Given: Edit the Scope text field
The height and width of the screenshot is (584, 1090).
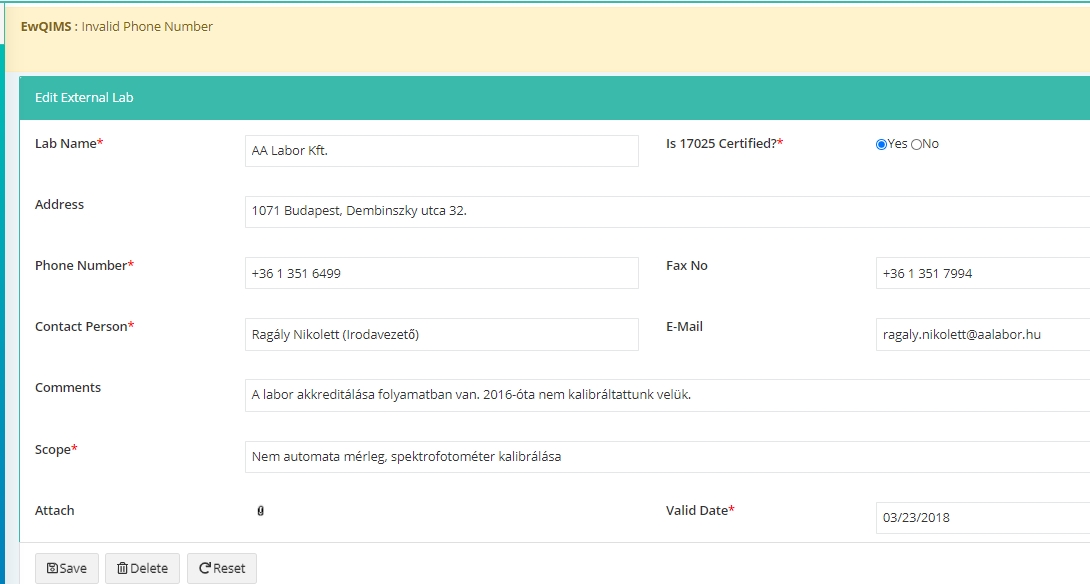Looking at the screenshot, I should 667,457.
